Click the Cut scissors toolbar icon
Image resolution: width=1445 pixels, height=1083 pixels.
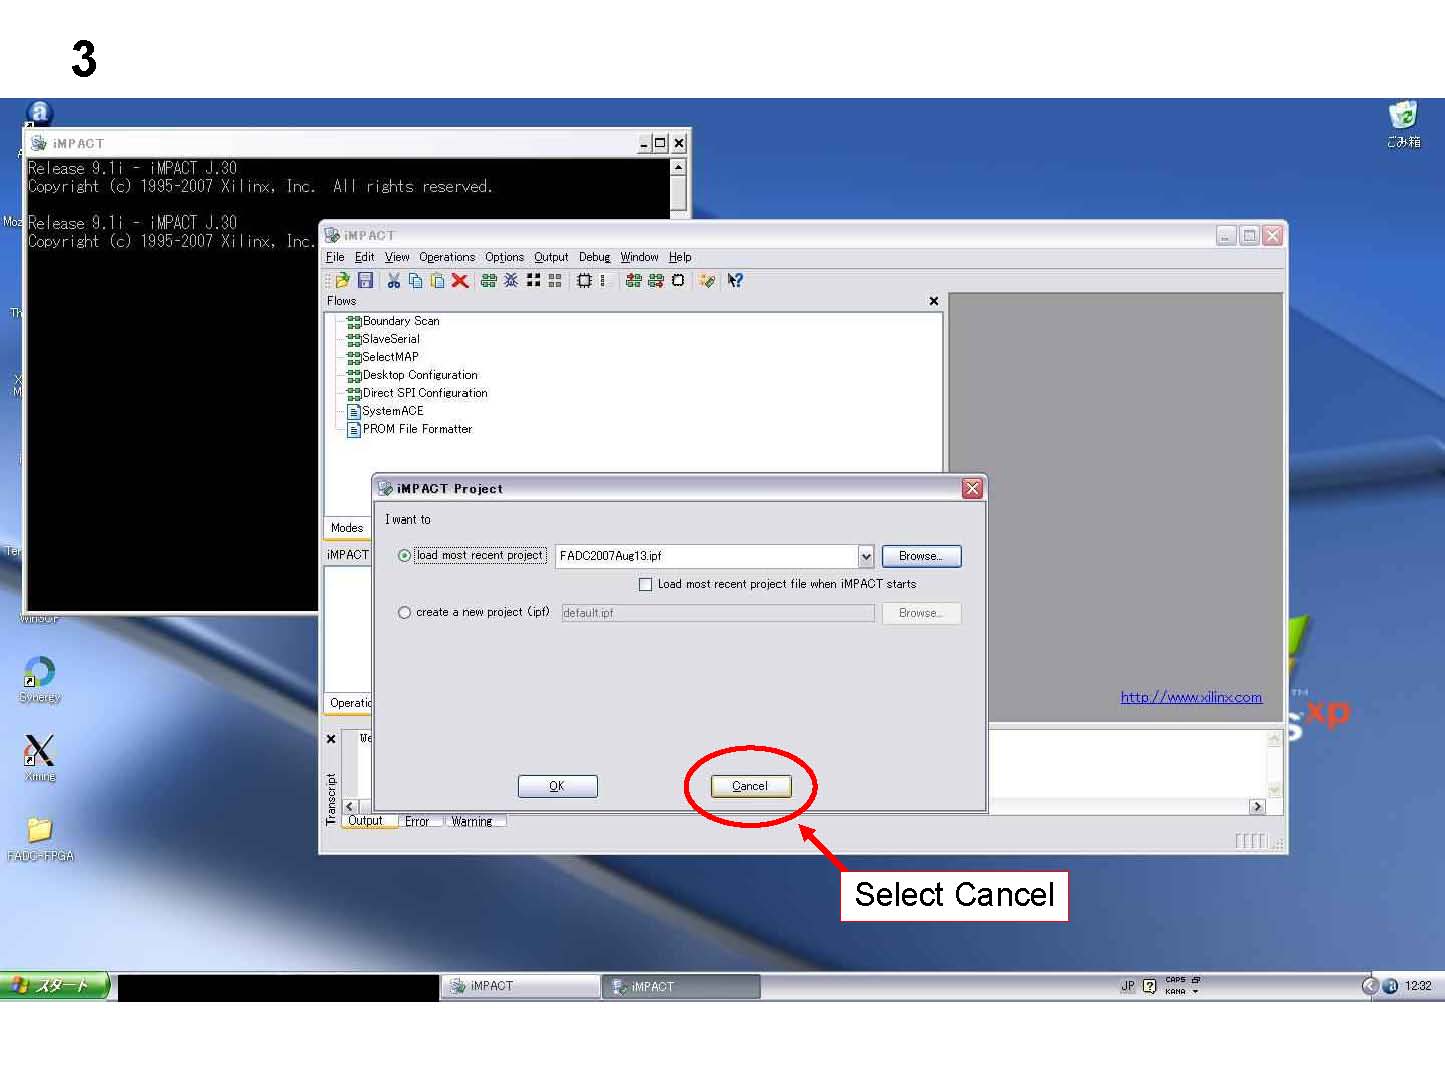pyautogui.click(x=394, y=281)
